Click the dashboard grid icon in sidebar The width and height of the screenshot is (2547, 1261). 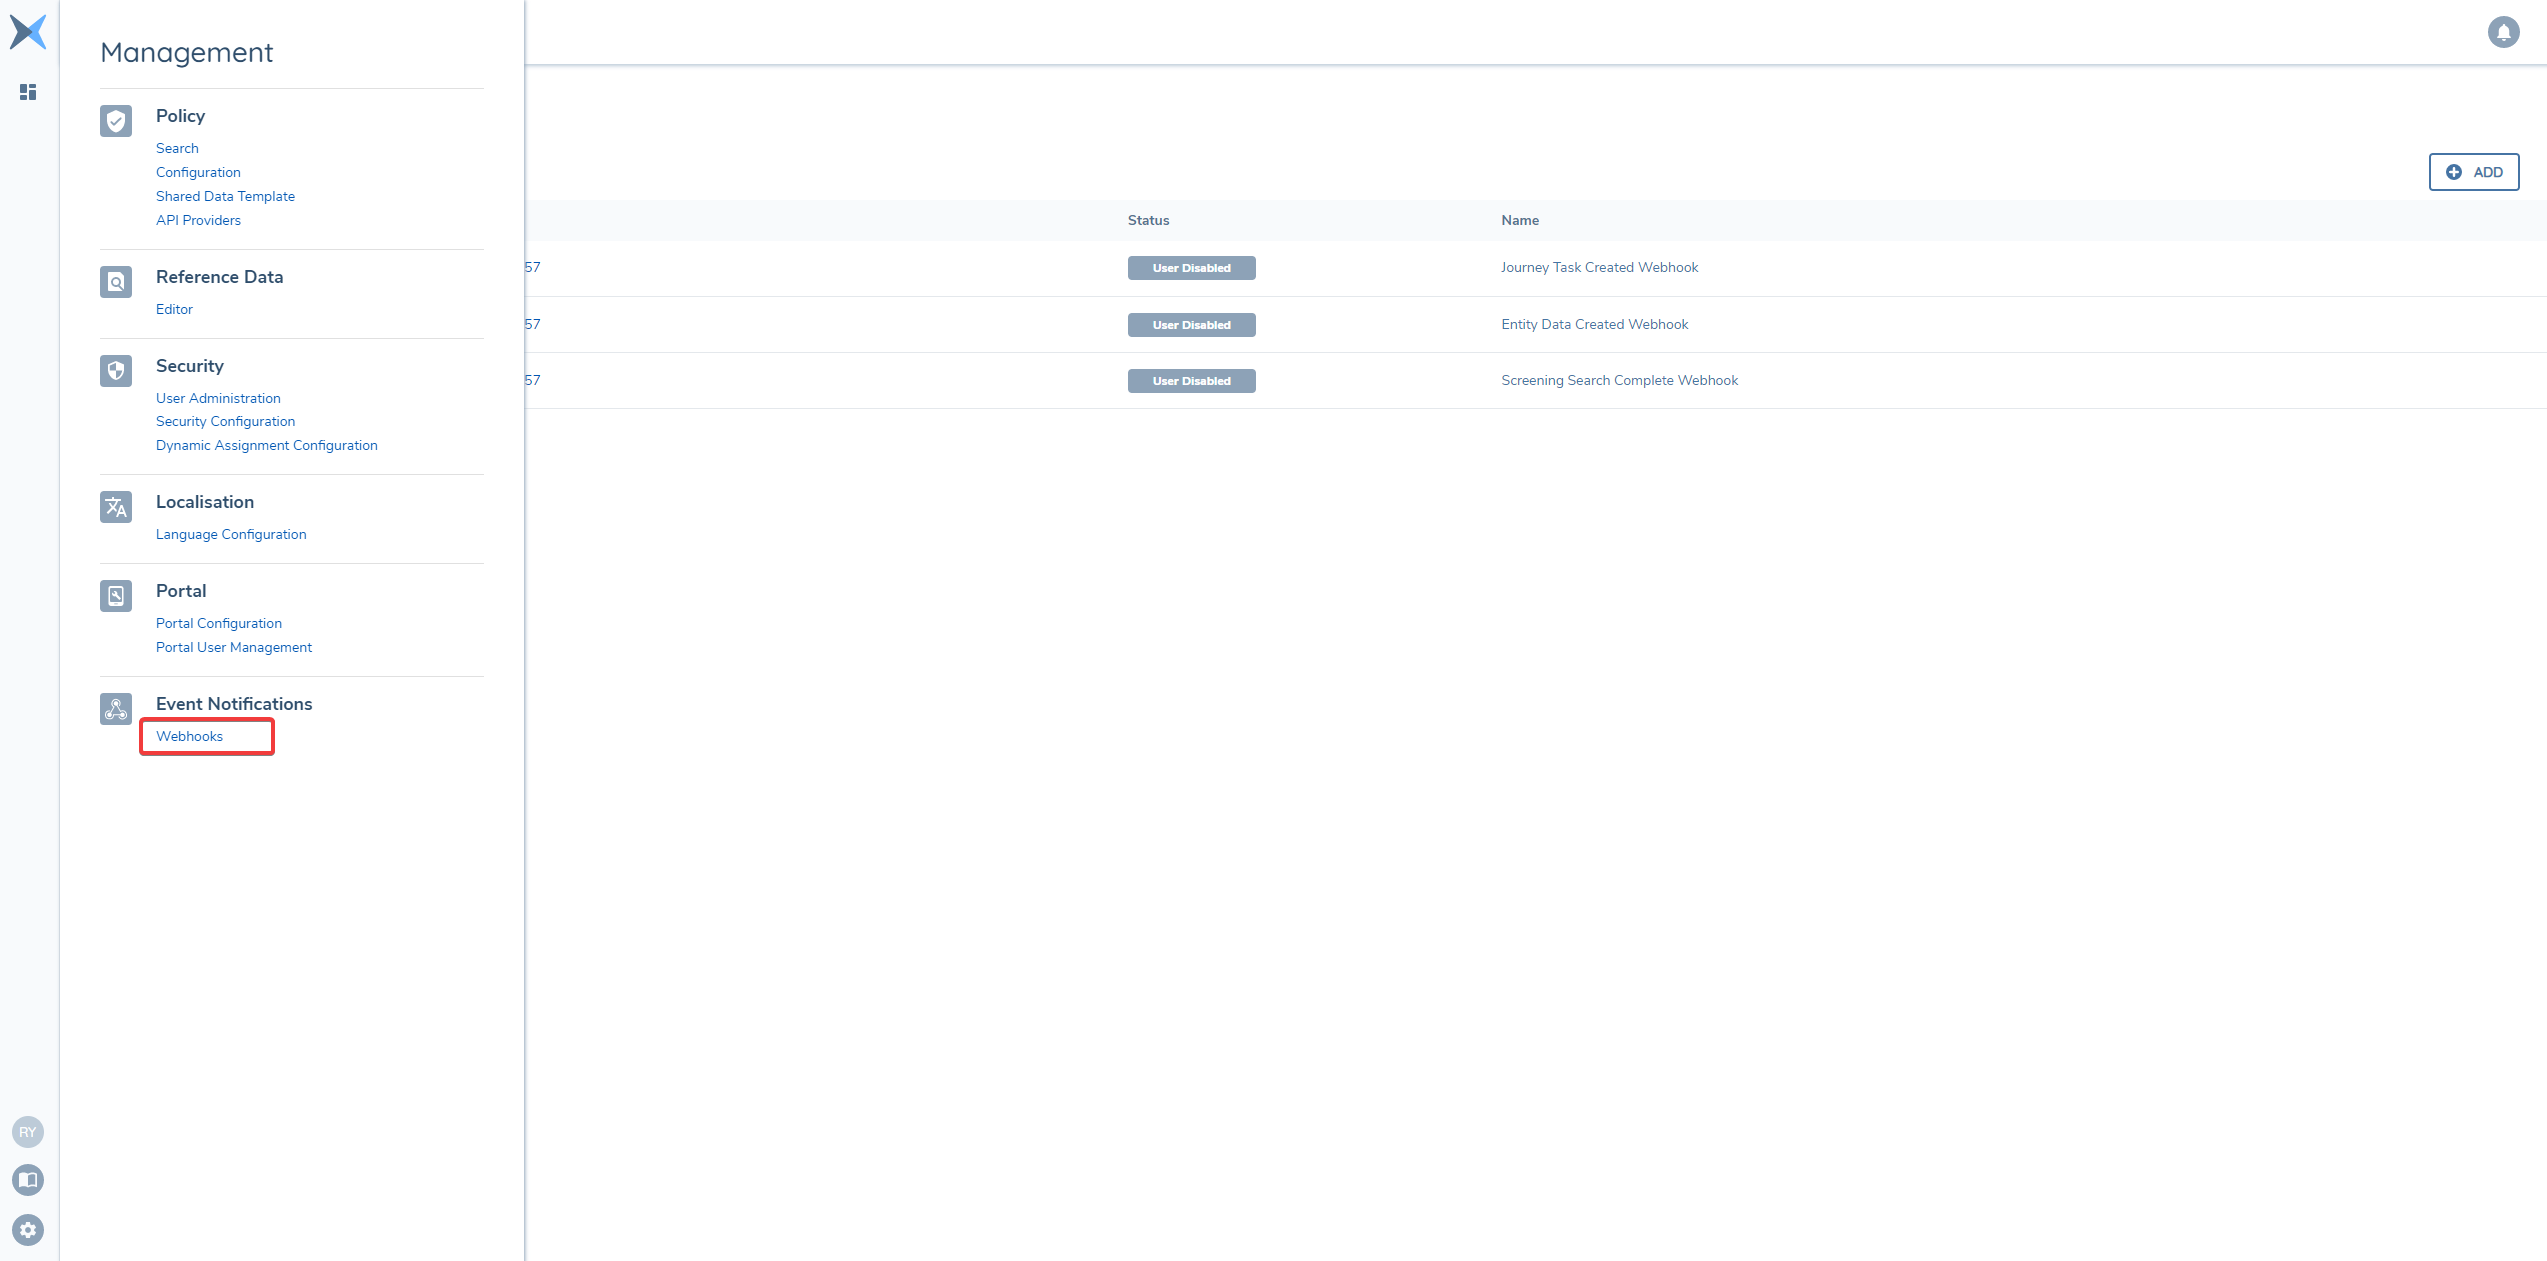(28, 92)
